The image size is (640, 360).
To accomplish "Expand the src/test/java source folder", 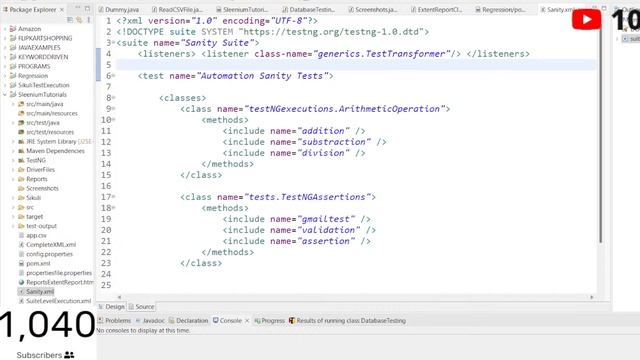I will 13,122.
